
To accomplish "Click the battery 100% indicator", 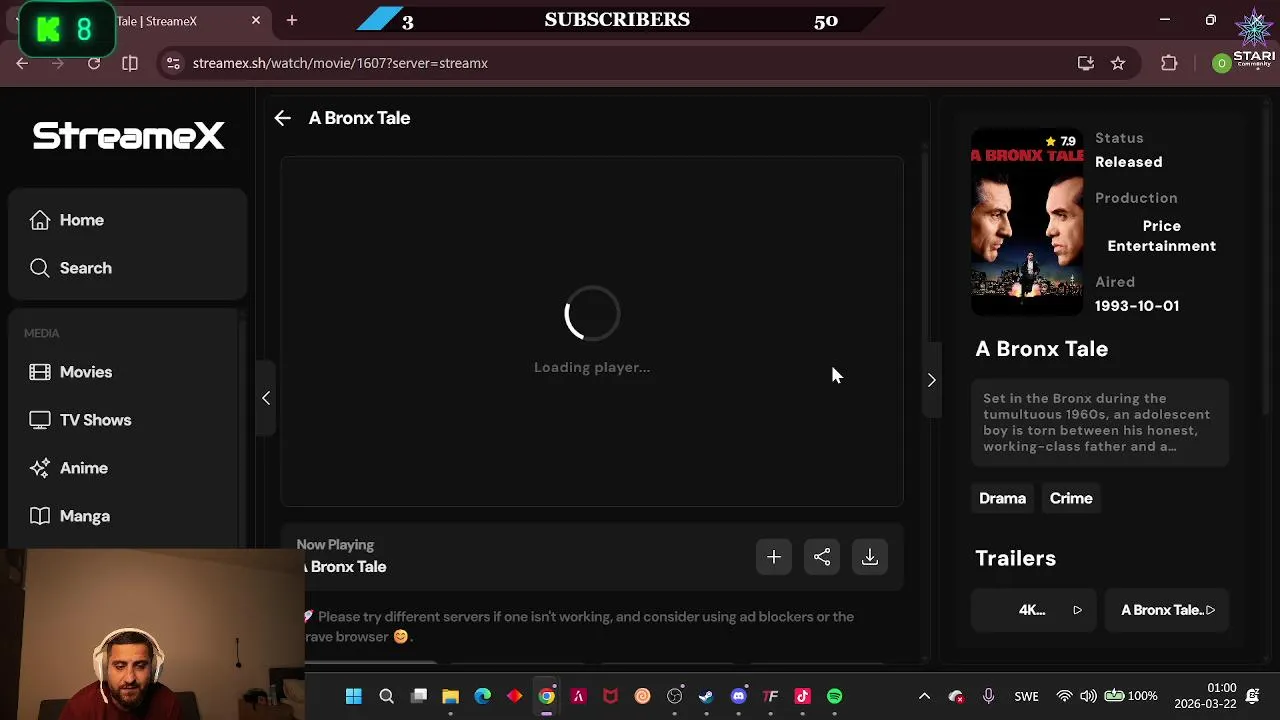I will (1130, 696).
